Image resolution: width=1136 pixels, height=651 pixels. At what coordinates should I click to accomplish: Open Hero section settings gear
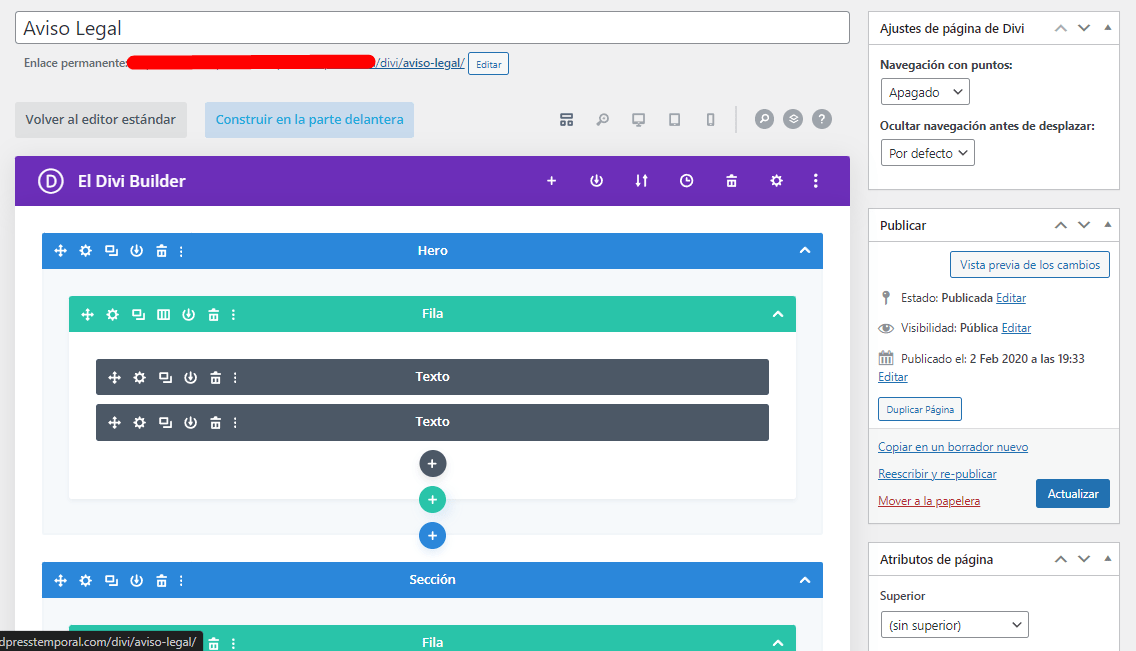(85, 251)
